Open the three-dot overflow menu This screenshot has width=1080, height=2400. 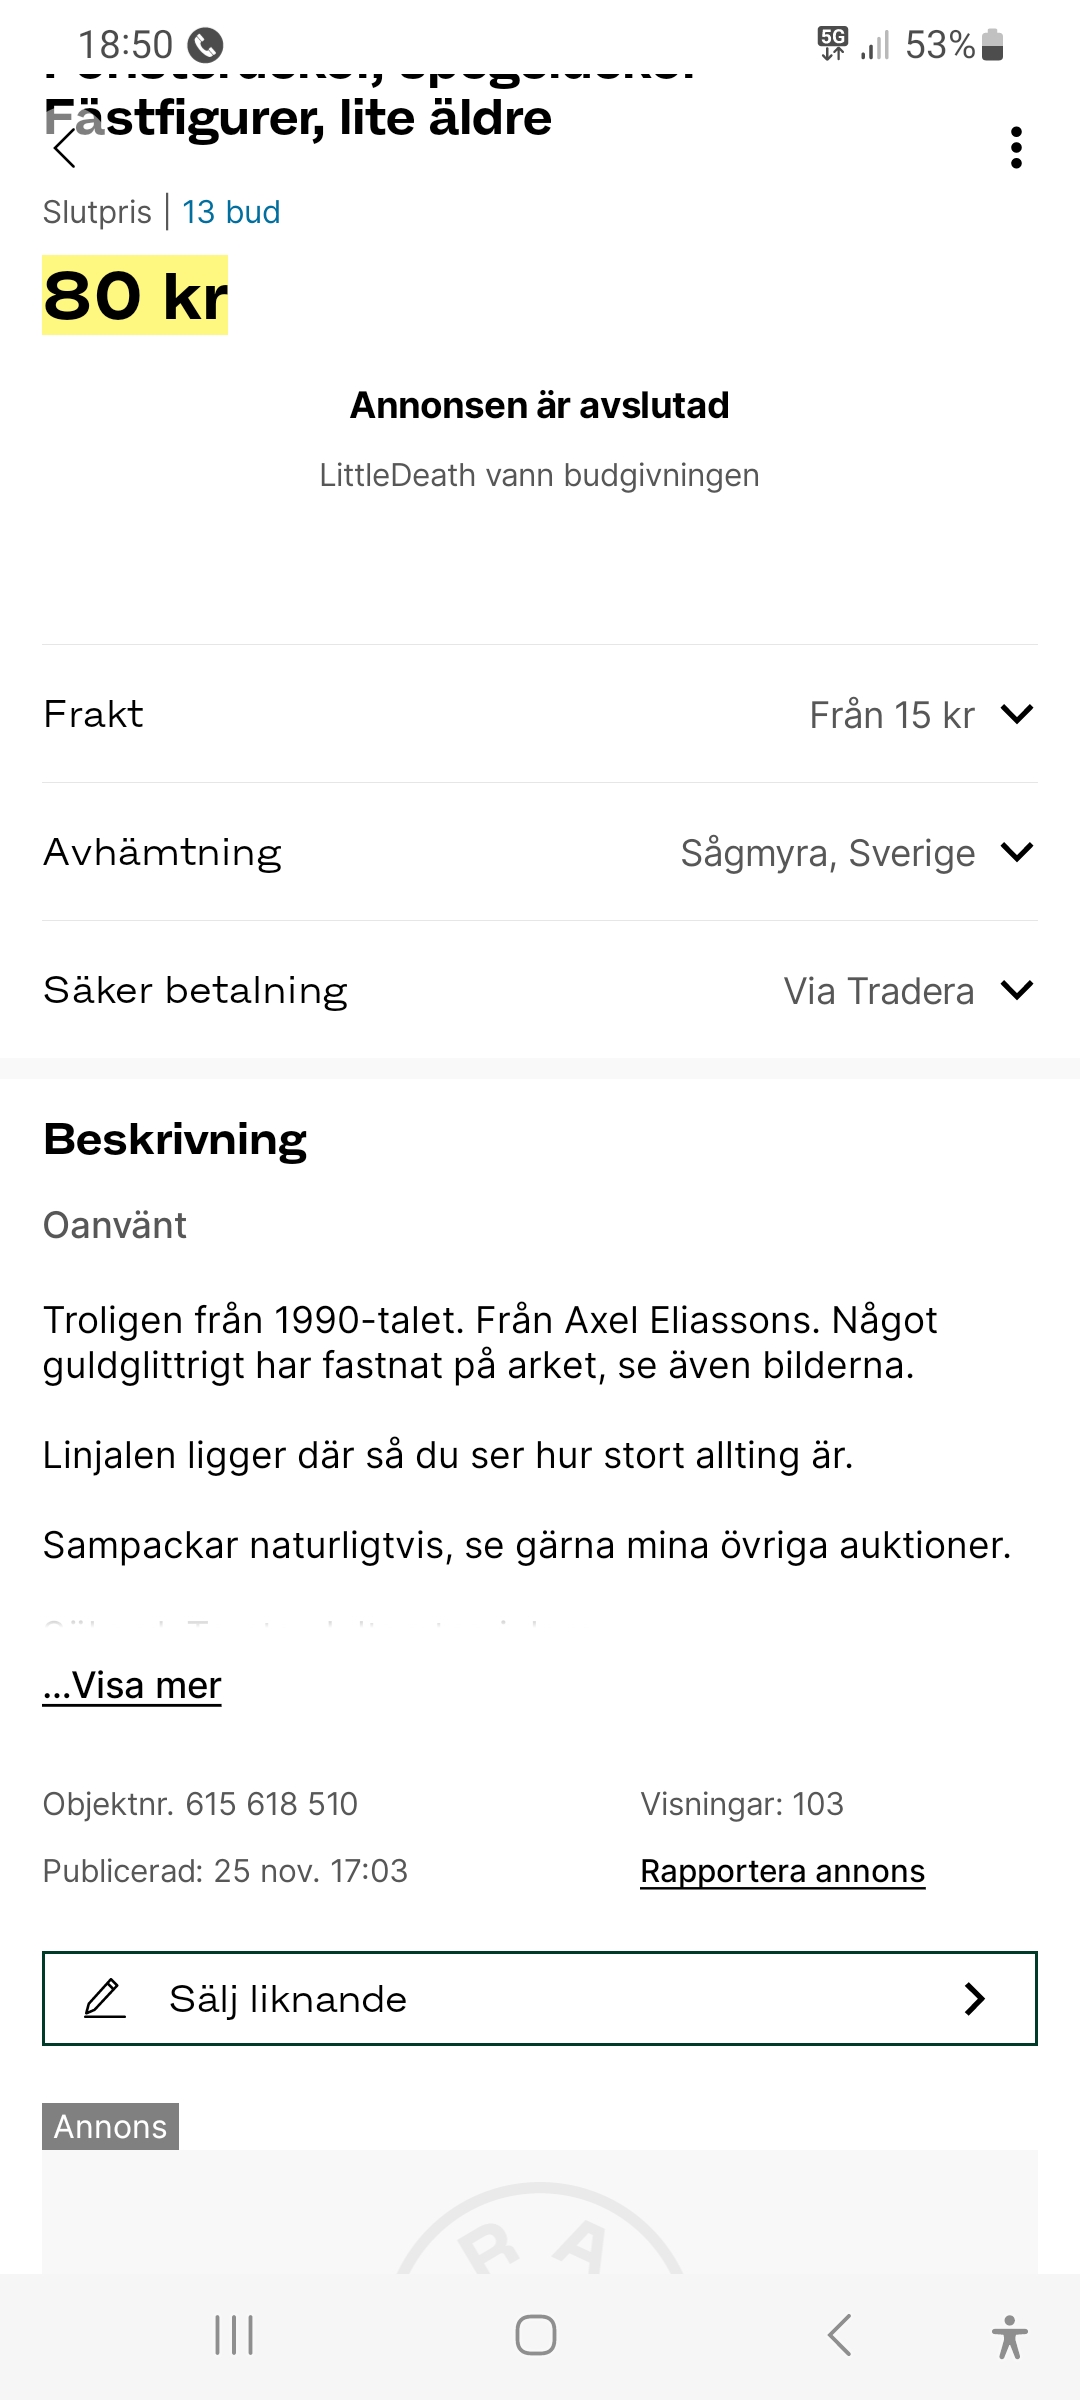tap(1016, 148)
